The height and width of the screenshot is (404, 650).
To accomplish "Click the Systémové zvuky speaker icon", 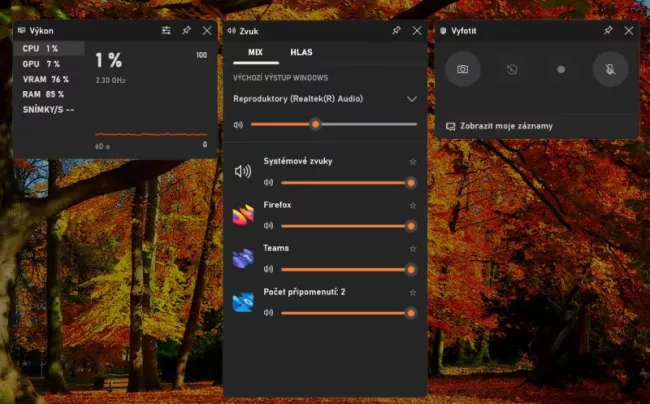I will coord(243,171).
